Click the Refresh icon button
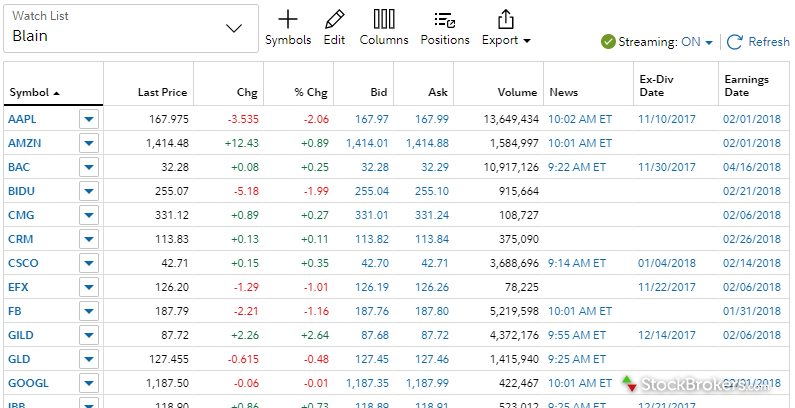 pos(735,42)
